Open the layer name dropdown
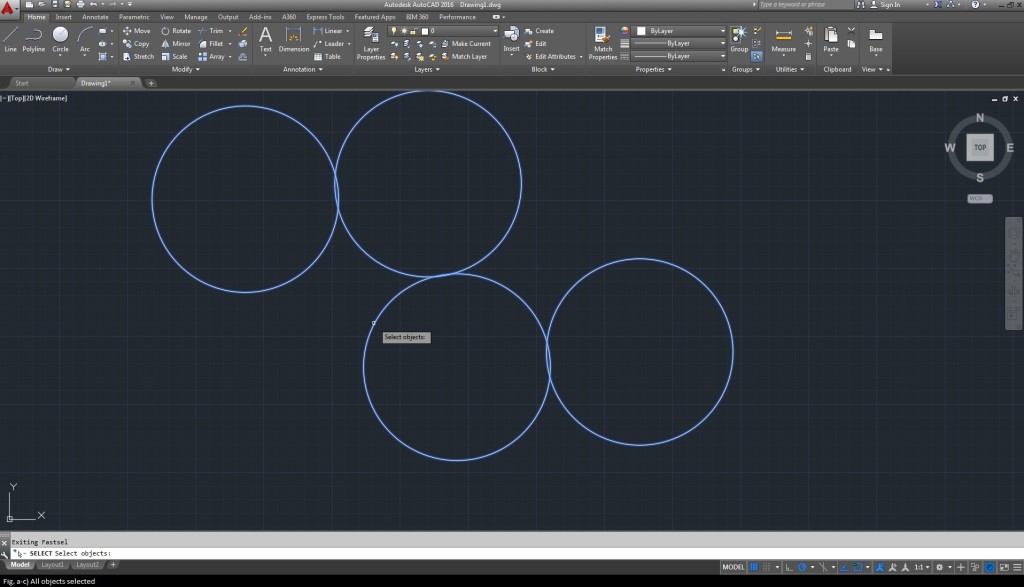1024x587 pixels. click(460, 31)
